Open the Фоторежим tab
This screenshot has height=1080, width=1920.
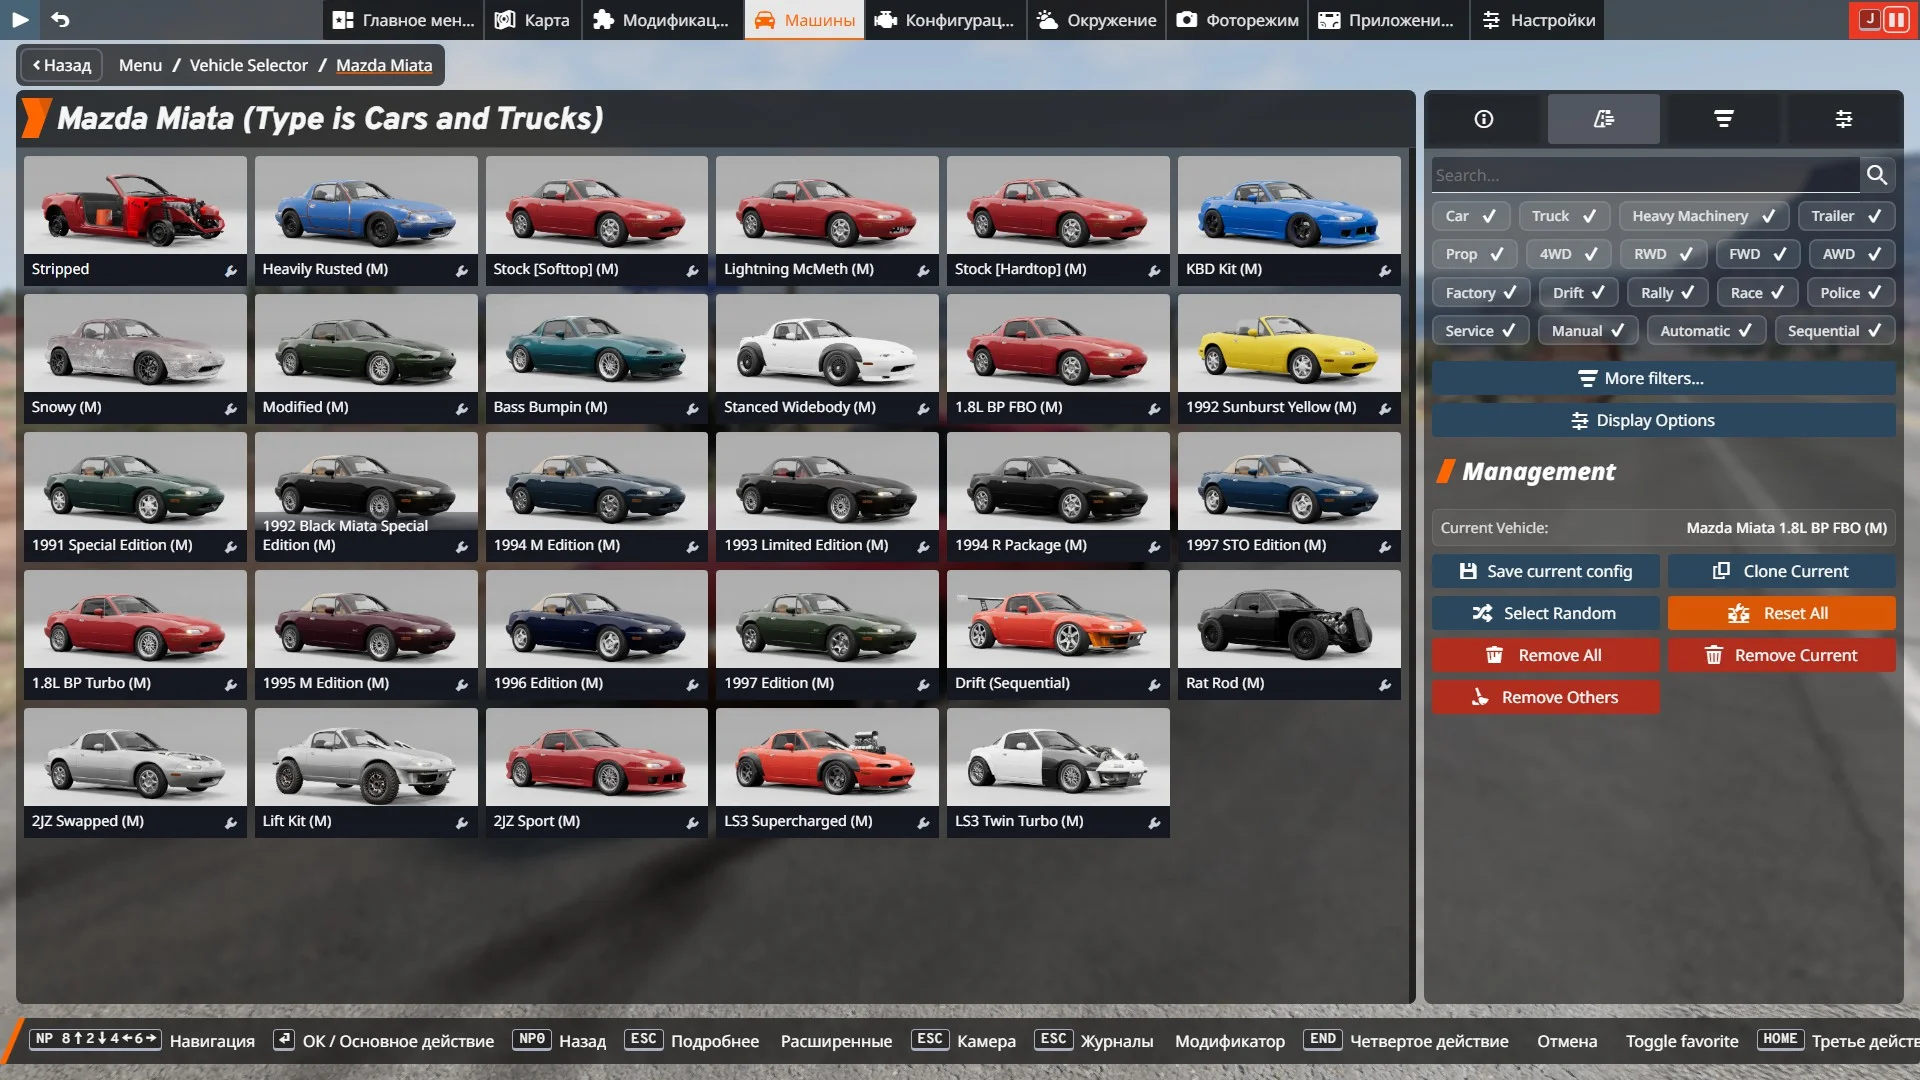point(1238,20)
